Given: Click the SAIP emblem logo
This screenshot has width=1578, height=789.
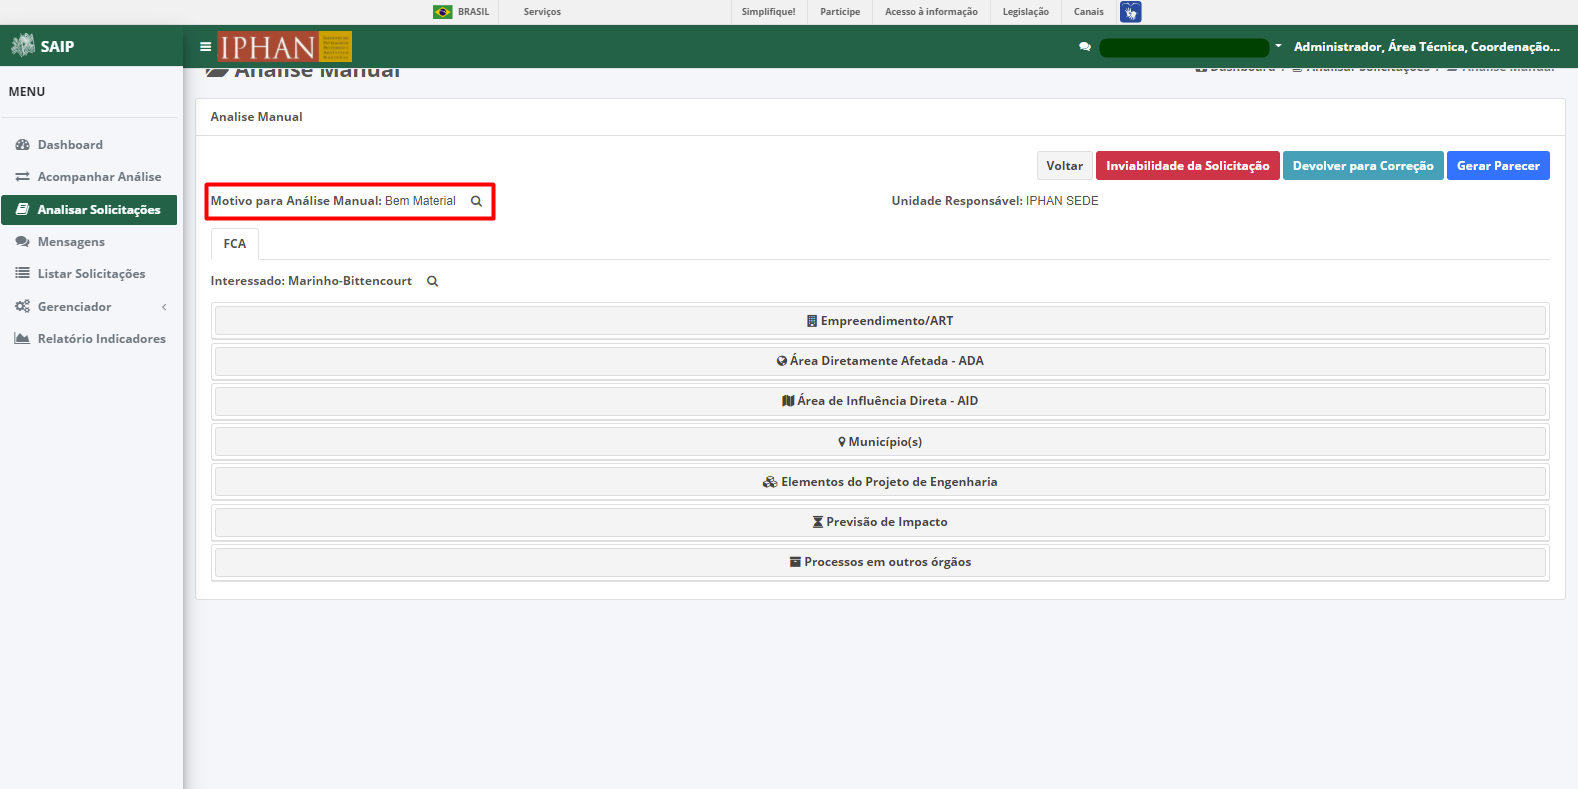Looking at the screenshot, I should [x=23, y=45].
